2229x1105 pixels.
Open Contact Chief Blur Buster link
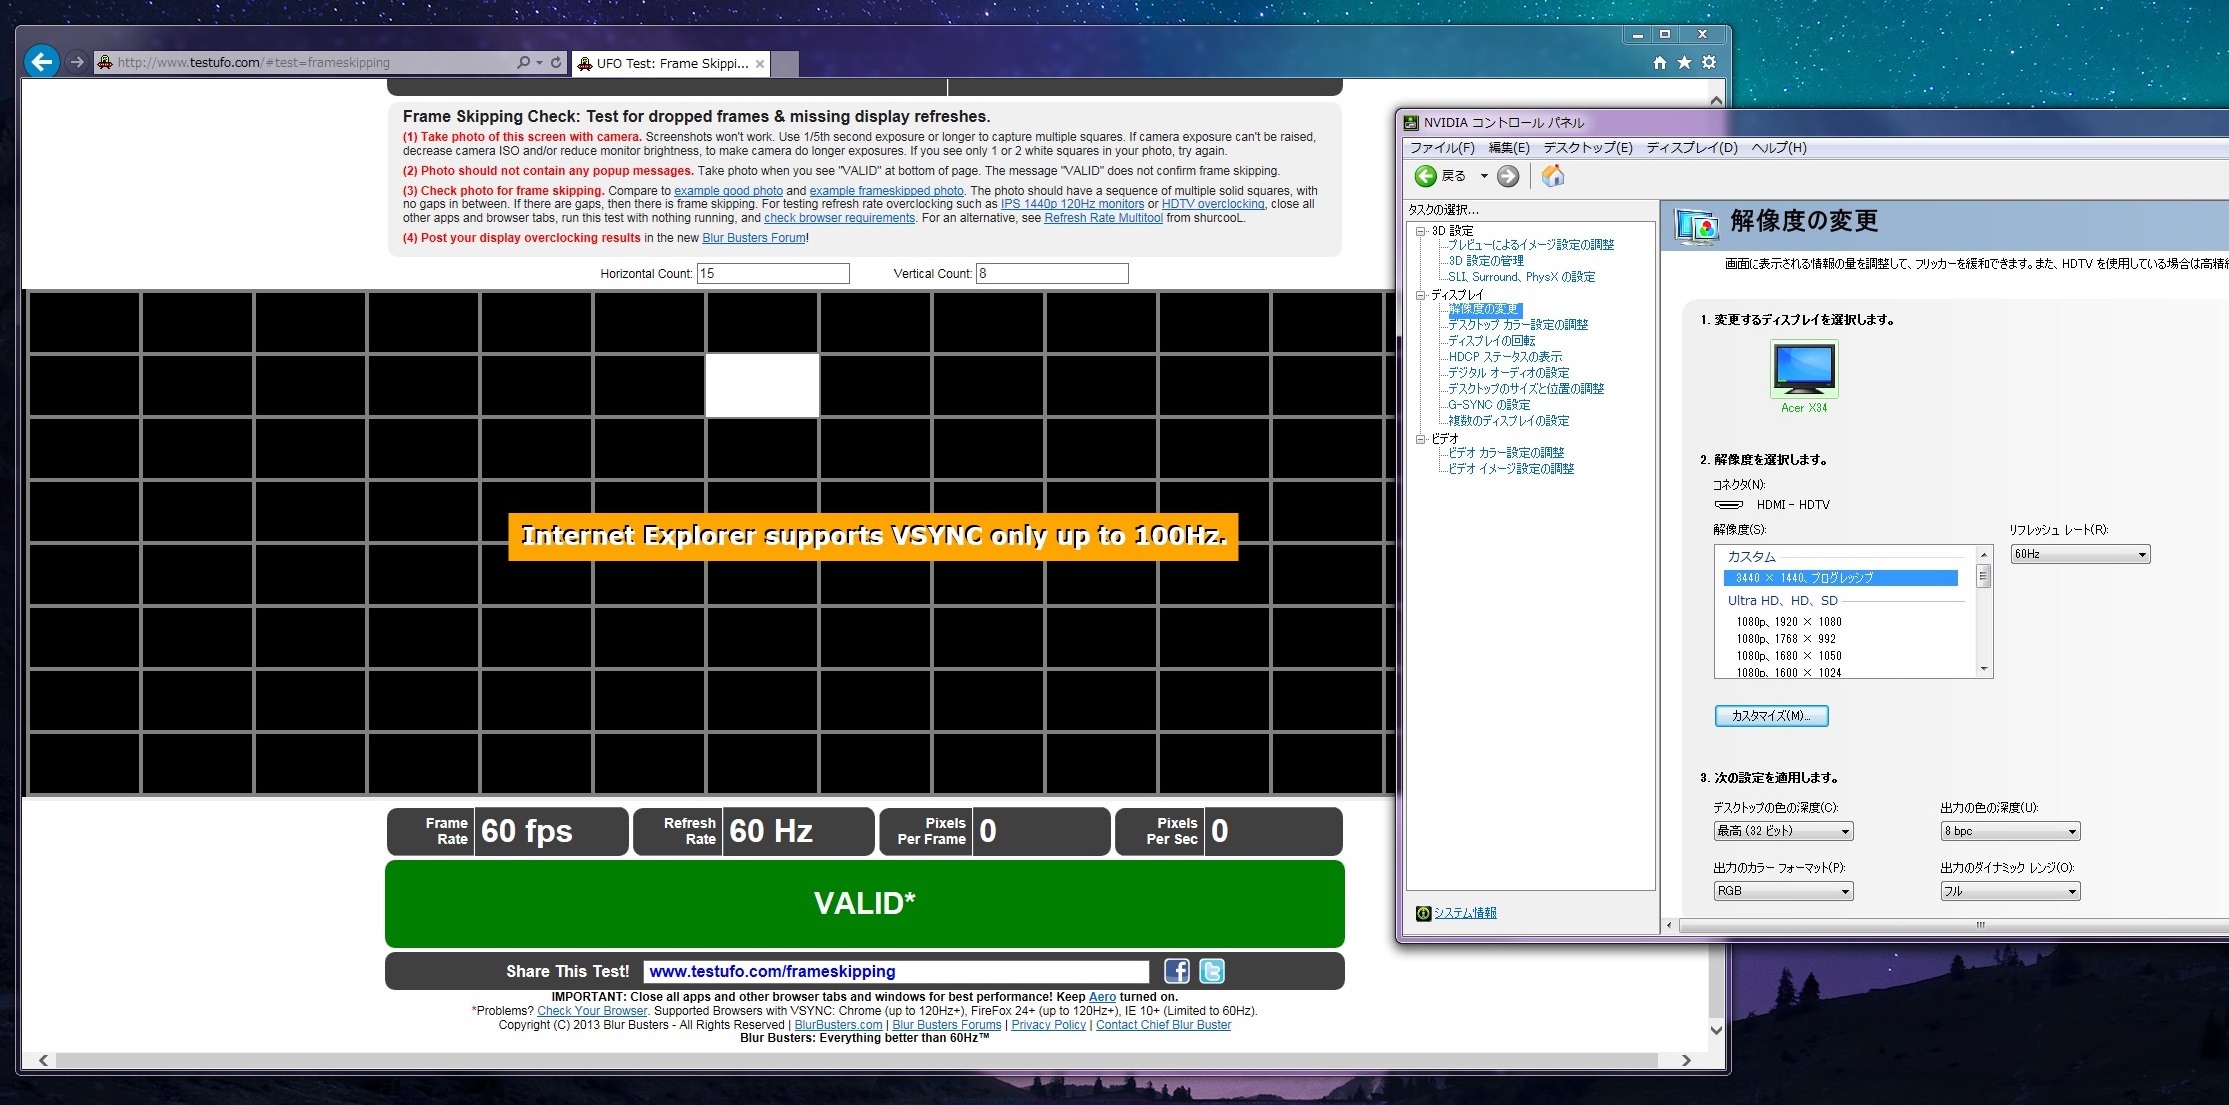[x=1163, y=1025]
